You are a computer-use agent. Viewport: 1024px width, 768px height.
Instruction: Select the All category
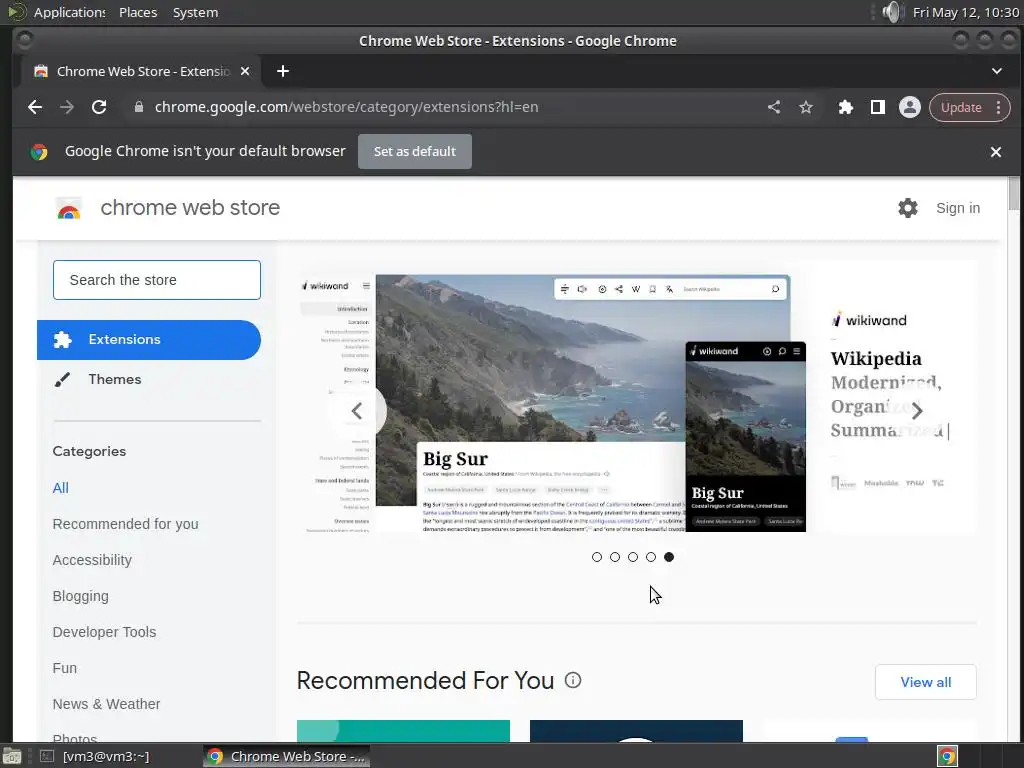61,488
